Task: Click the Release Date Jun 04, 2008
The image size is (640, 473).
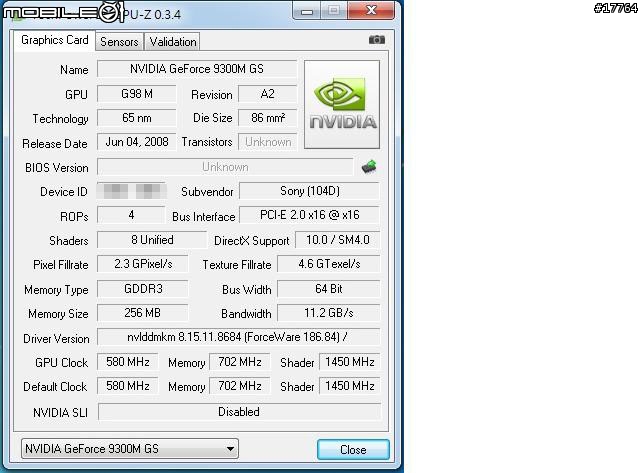Action: [137, 142]
